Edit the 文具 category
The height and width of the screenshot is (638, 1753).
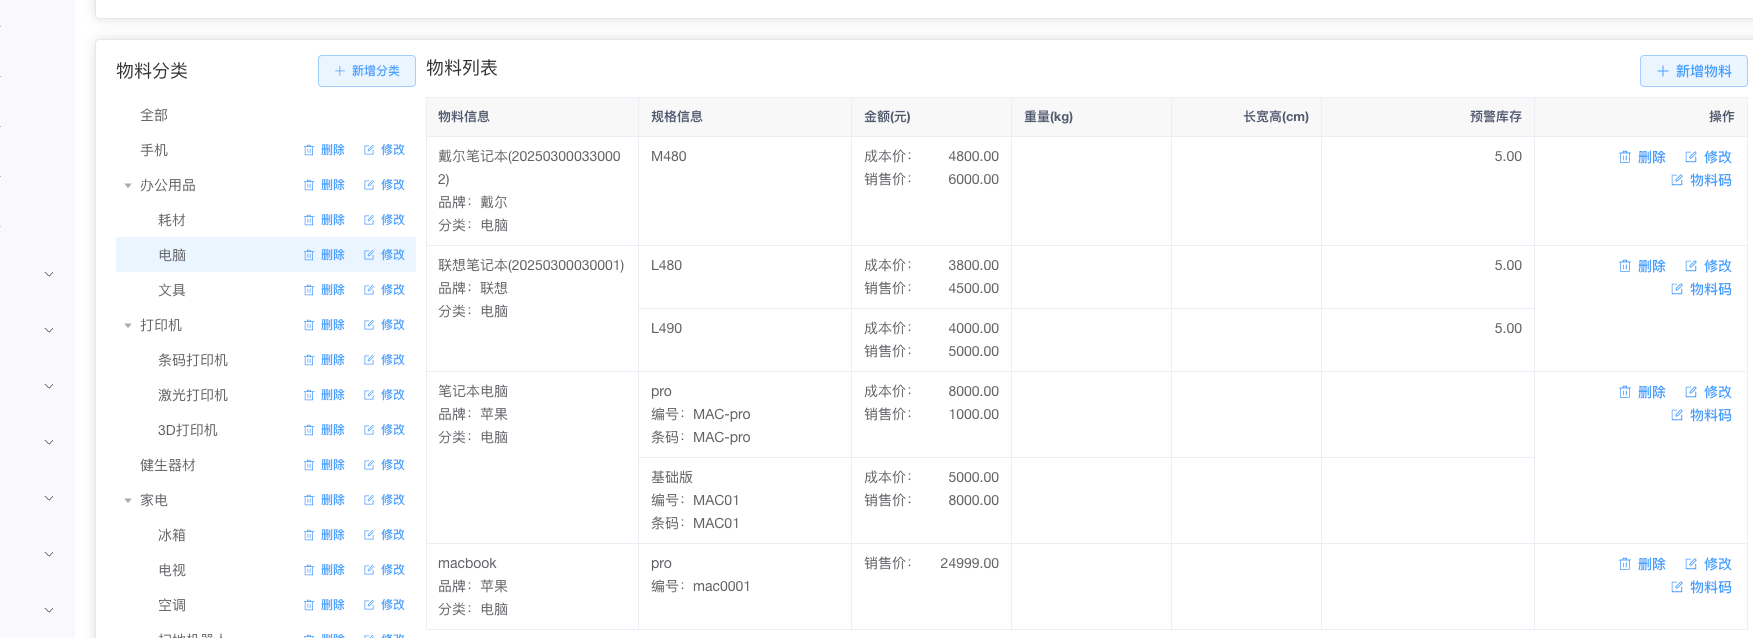384,290
